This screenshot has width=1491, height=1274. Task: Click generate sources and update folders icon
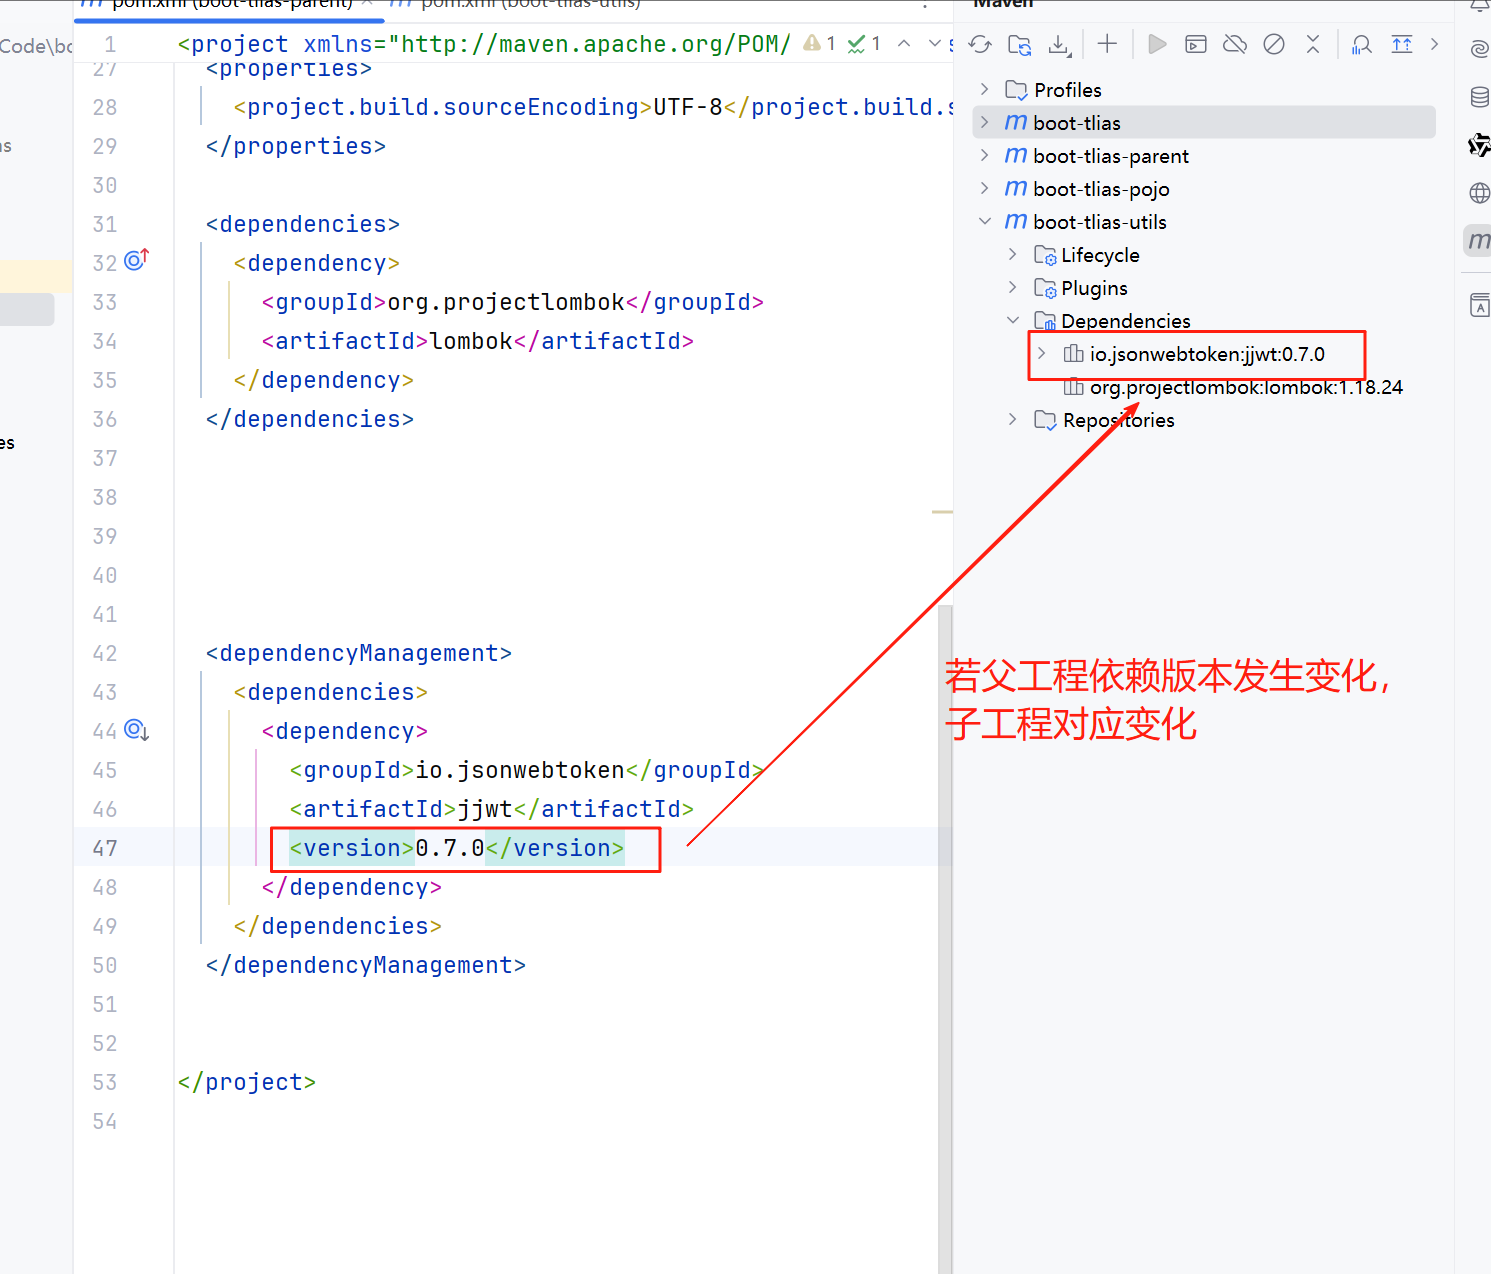click(x=1020, y=44)
